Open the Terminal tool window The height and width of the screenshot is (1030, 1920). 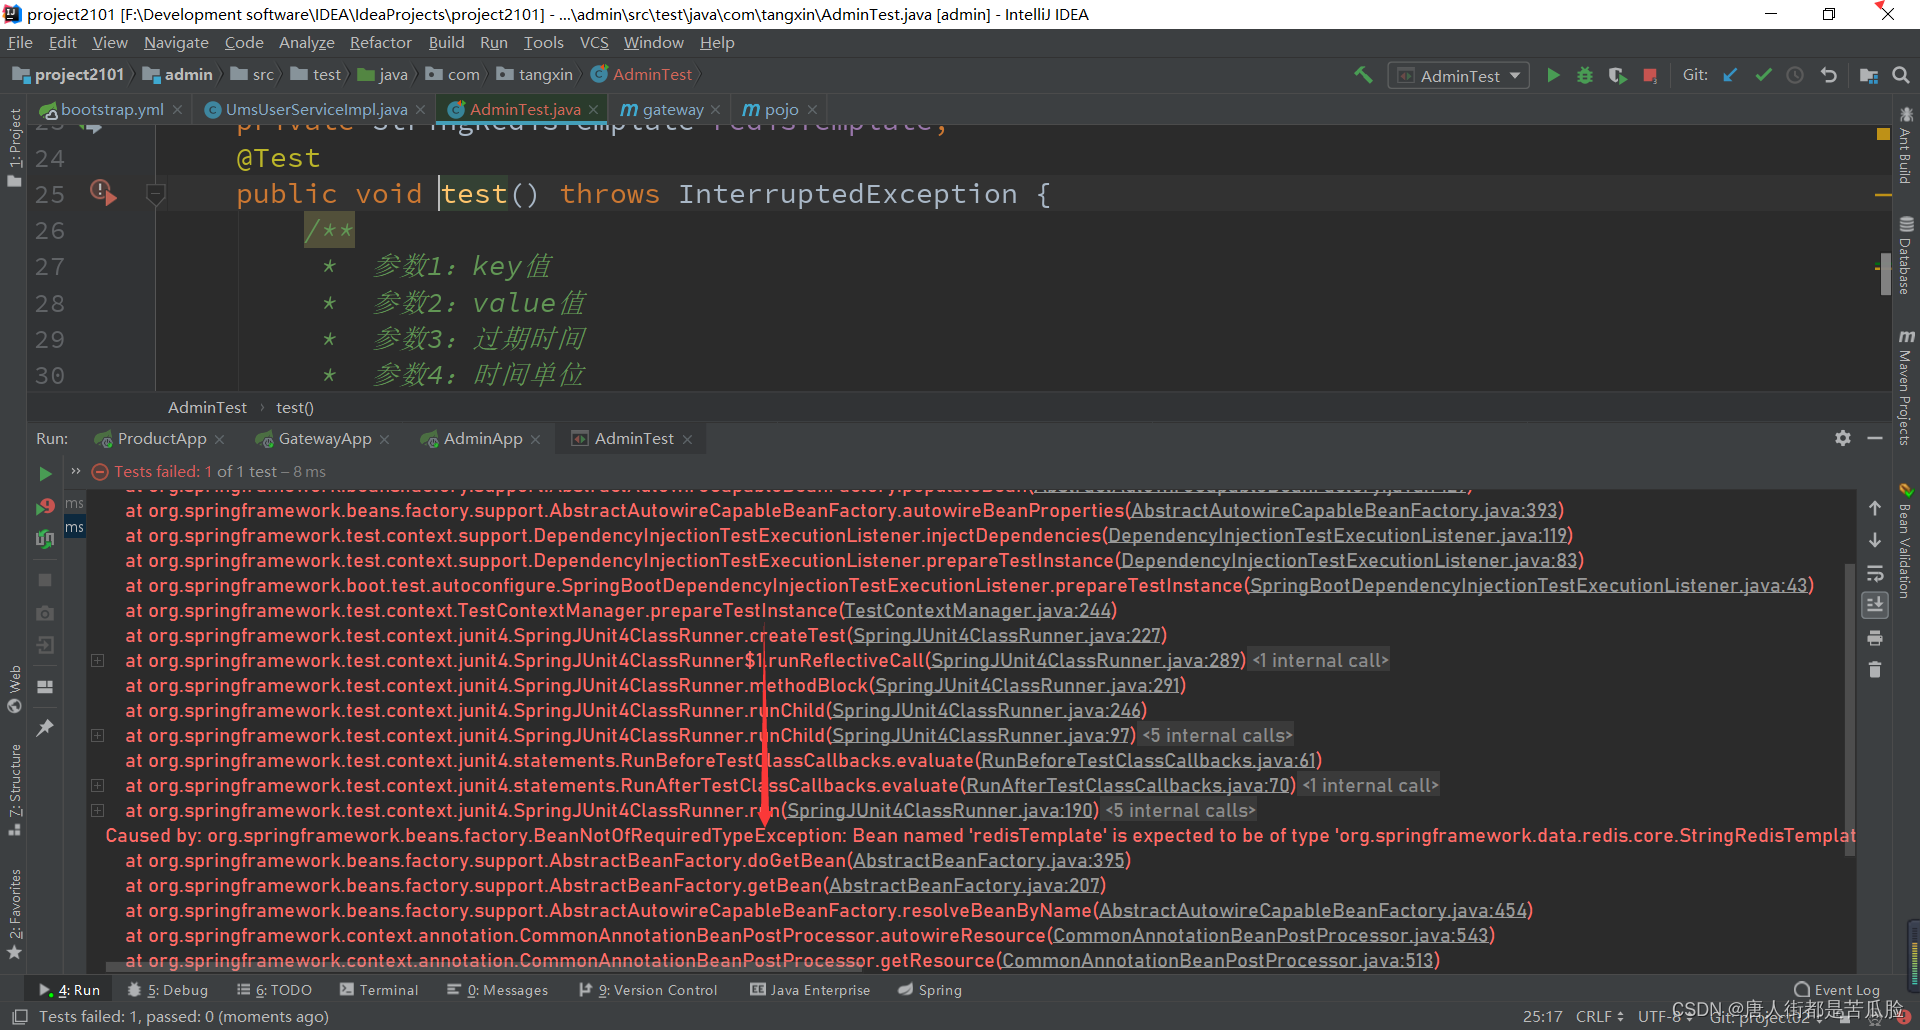(x=379, y=990)
